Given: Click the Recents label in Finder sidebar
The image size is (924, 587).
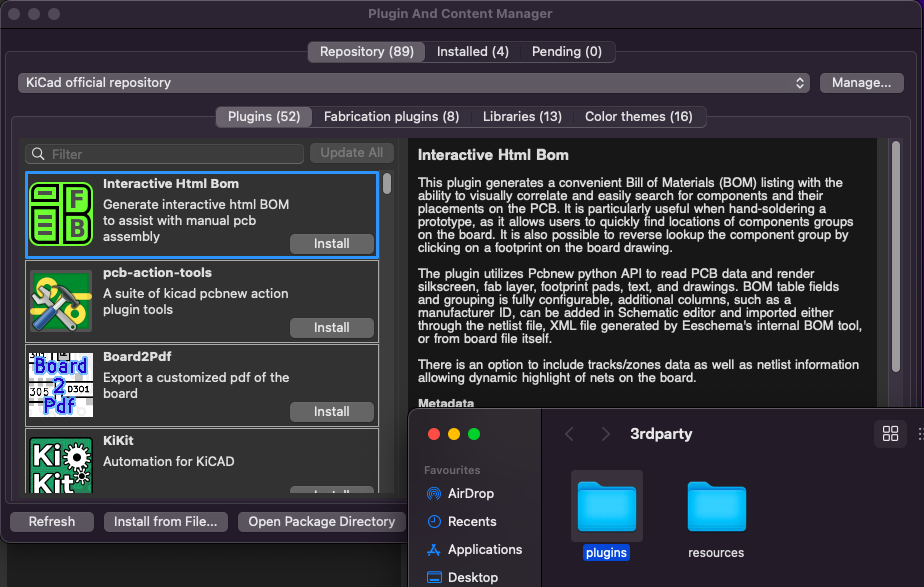Looking at the screenshot, I should click(x=472, y=522).
